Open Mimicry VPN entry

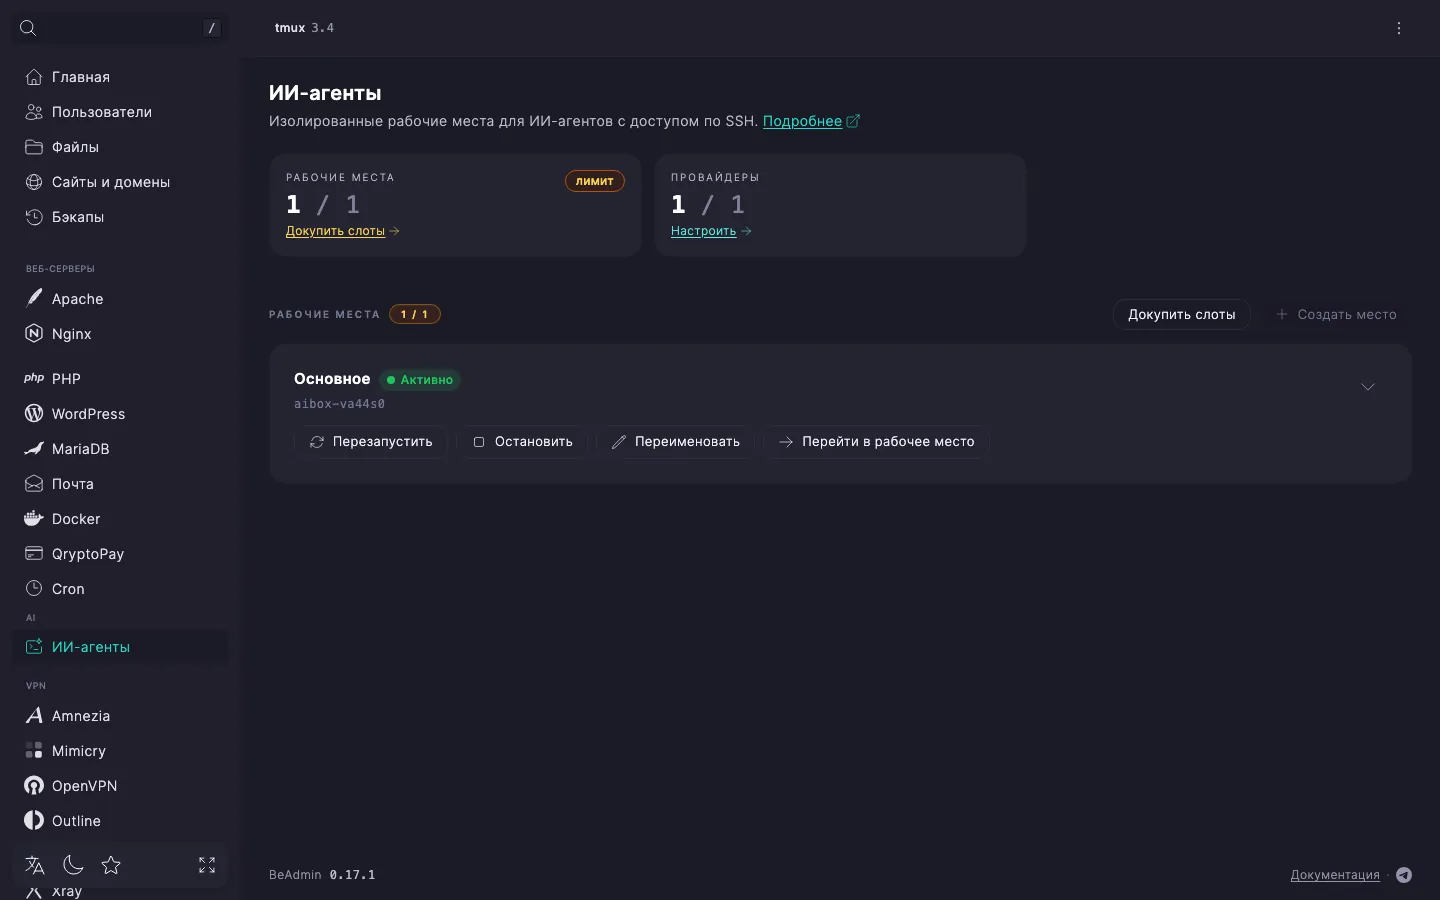tap(120, 751)
